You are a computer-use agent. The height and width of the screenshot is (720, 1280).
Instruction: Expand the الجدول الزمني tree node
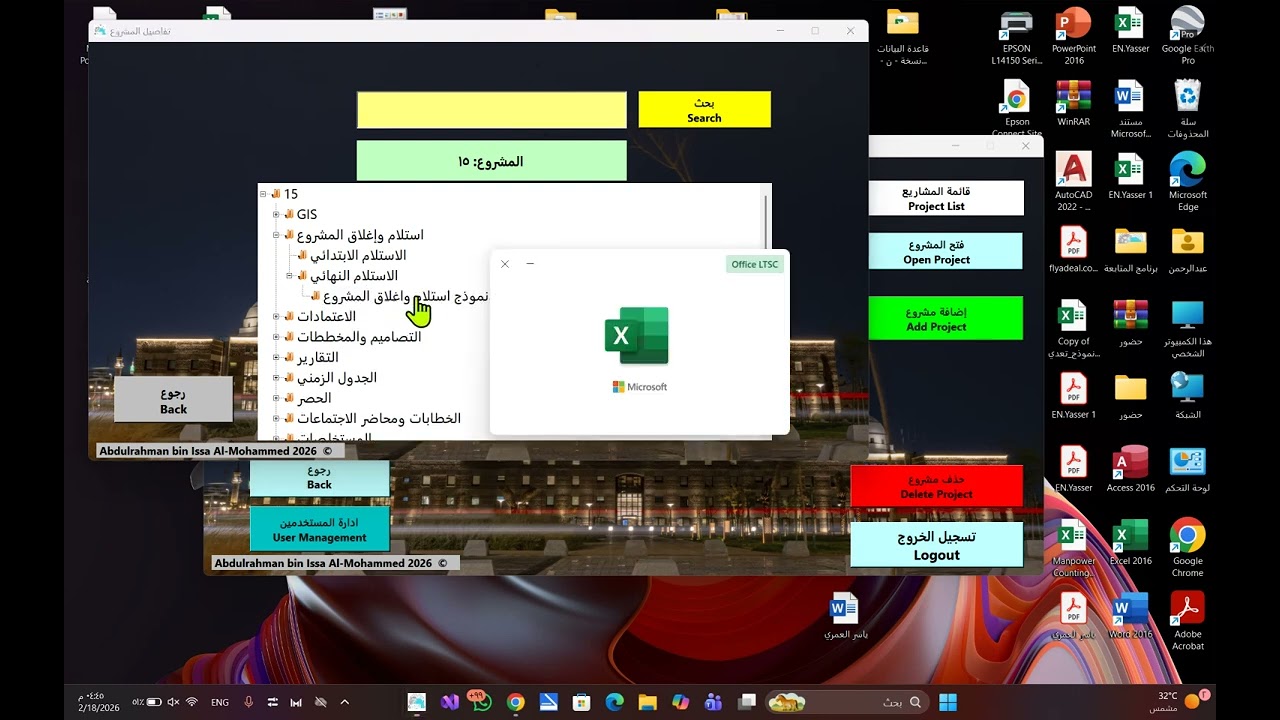coord(276,378)
